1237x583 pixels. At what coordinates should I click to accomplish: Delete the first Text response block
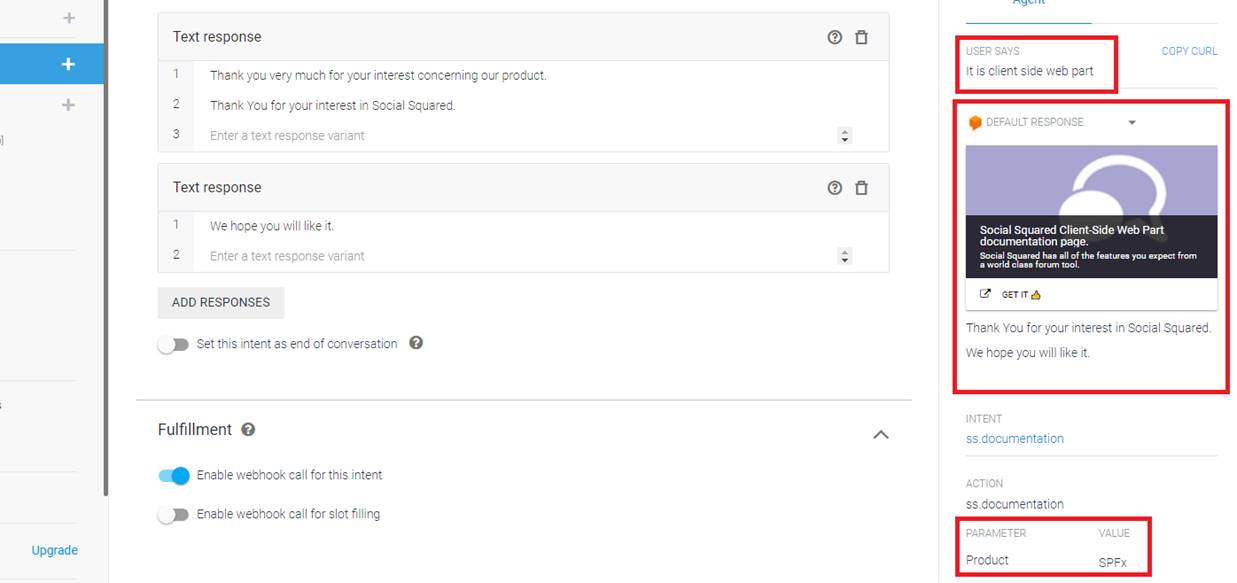point(861,37)
